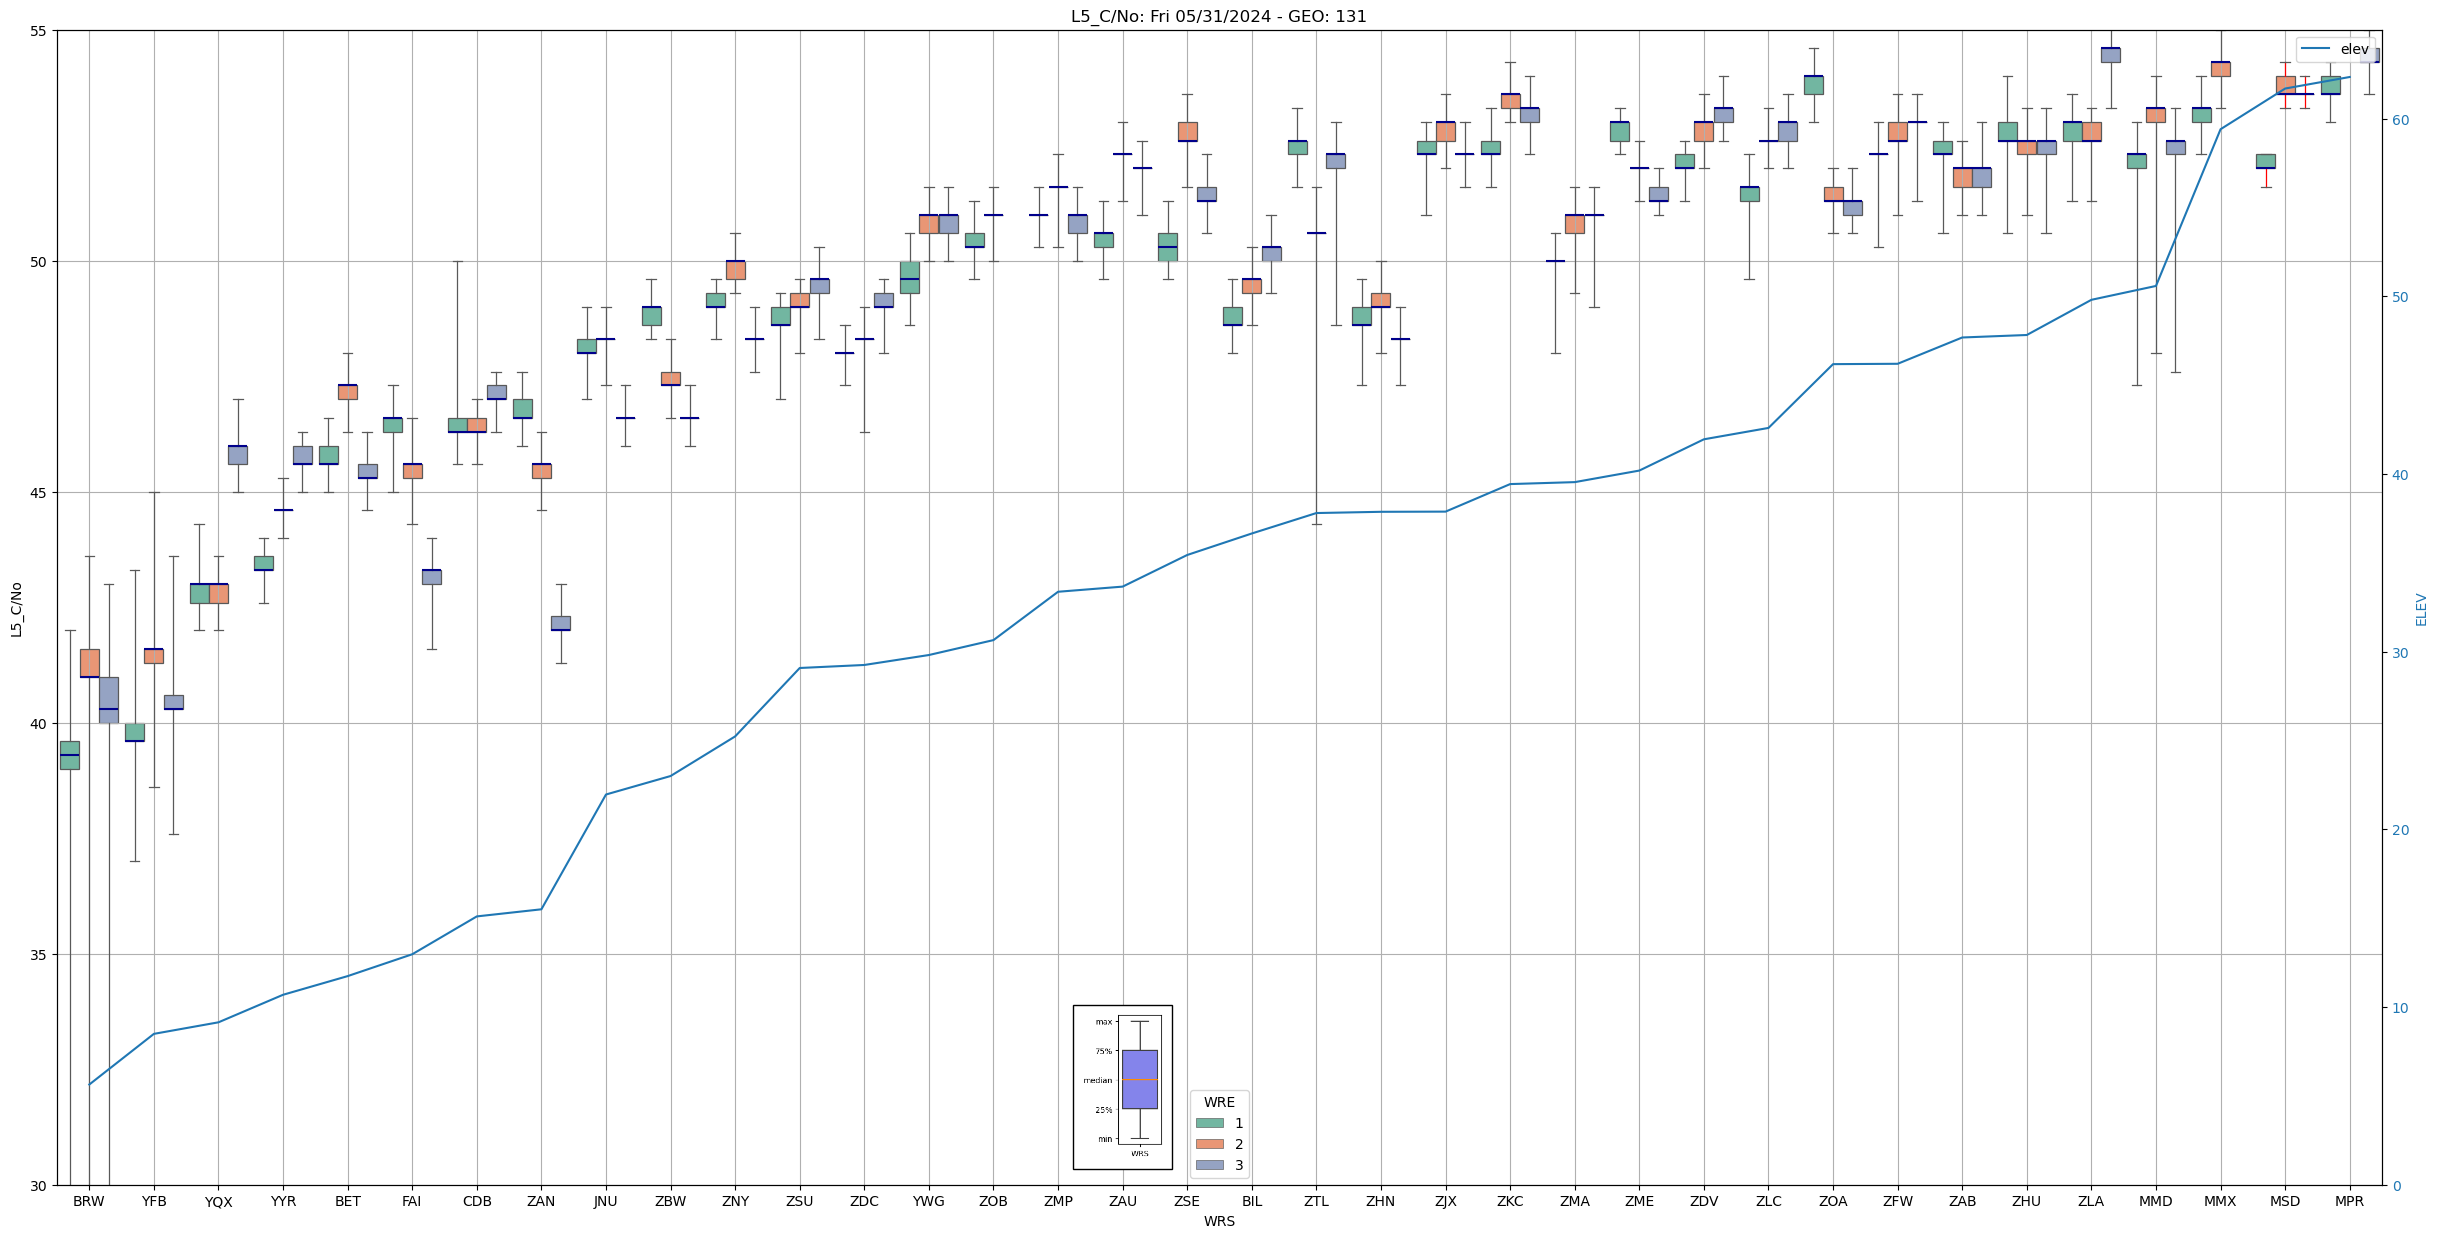Viewport: 2439px width, 1238px height.
Task: Click the 45 tick on left axis
Action: pyautogui.click(x=38, y=493)
